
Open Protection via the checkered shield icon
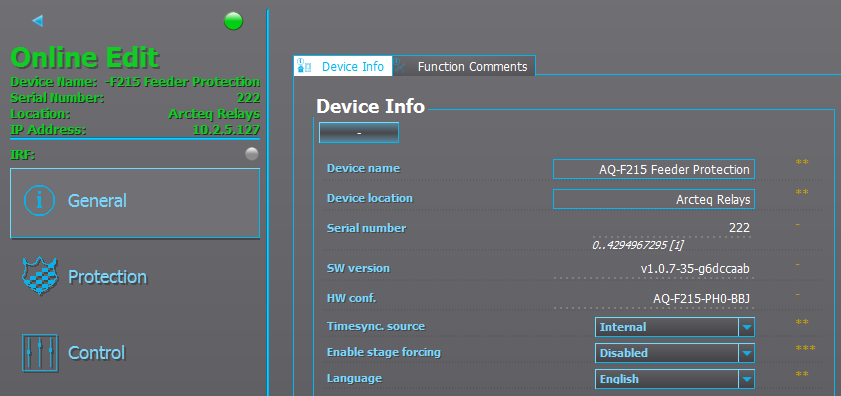click(x=40, y=276)
